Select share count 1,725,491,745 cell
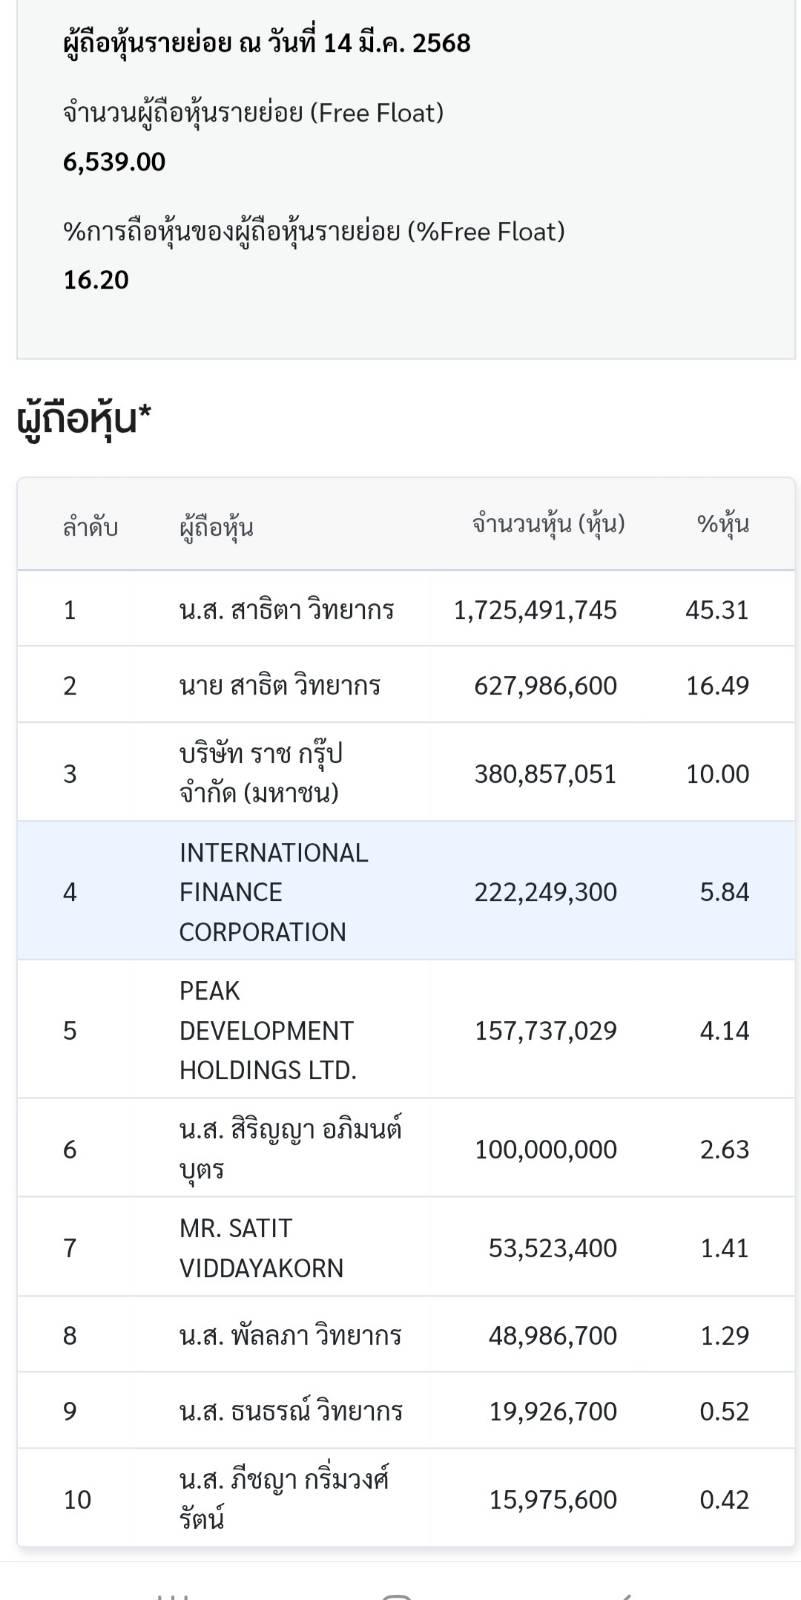The width and height of the screenshot is (801, 1600). (535, 610)
